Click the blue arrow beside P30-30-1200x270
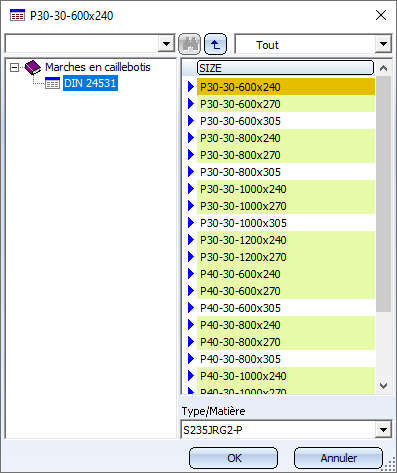 [191, 257]
